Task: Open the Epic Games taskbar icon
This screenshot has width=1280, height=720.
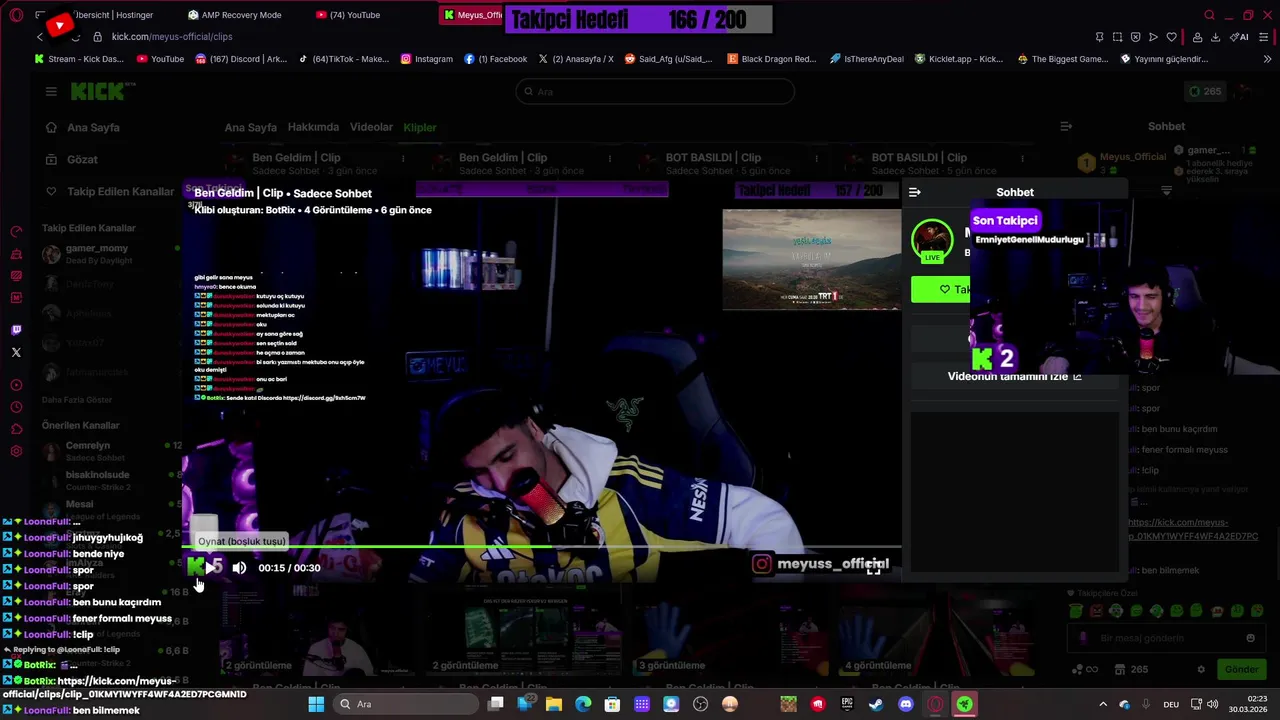Action: tap(847, 704)
